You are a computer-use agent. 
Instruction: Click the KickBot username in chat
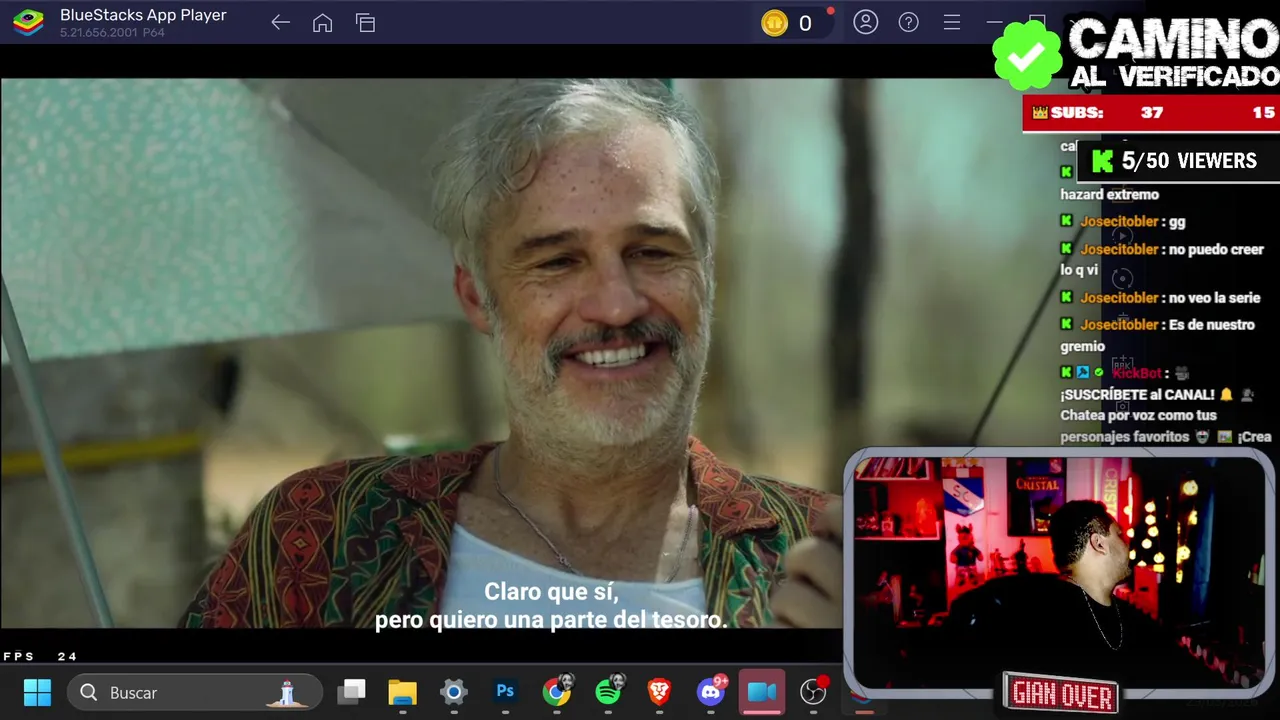(x=1137, y=373)
